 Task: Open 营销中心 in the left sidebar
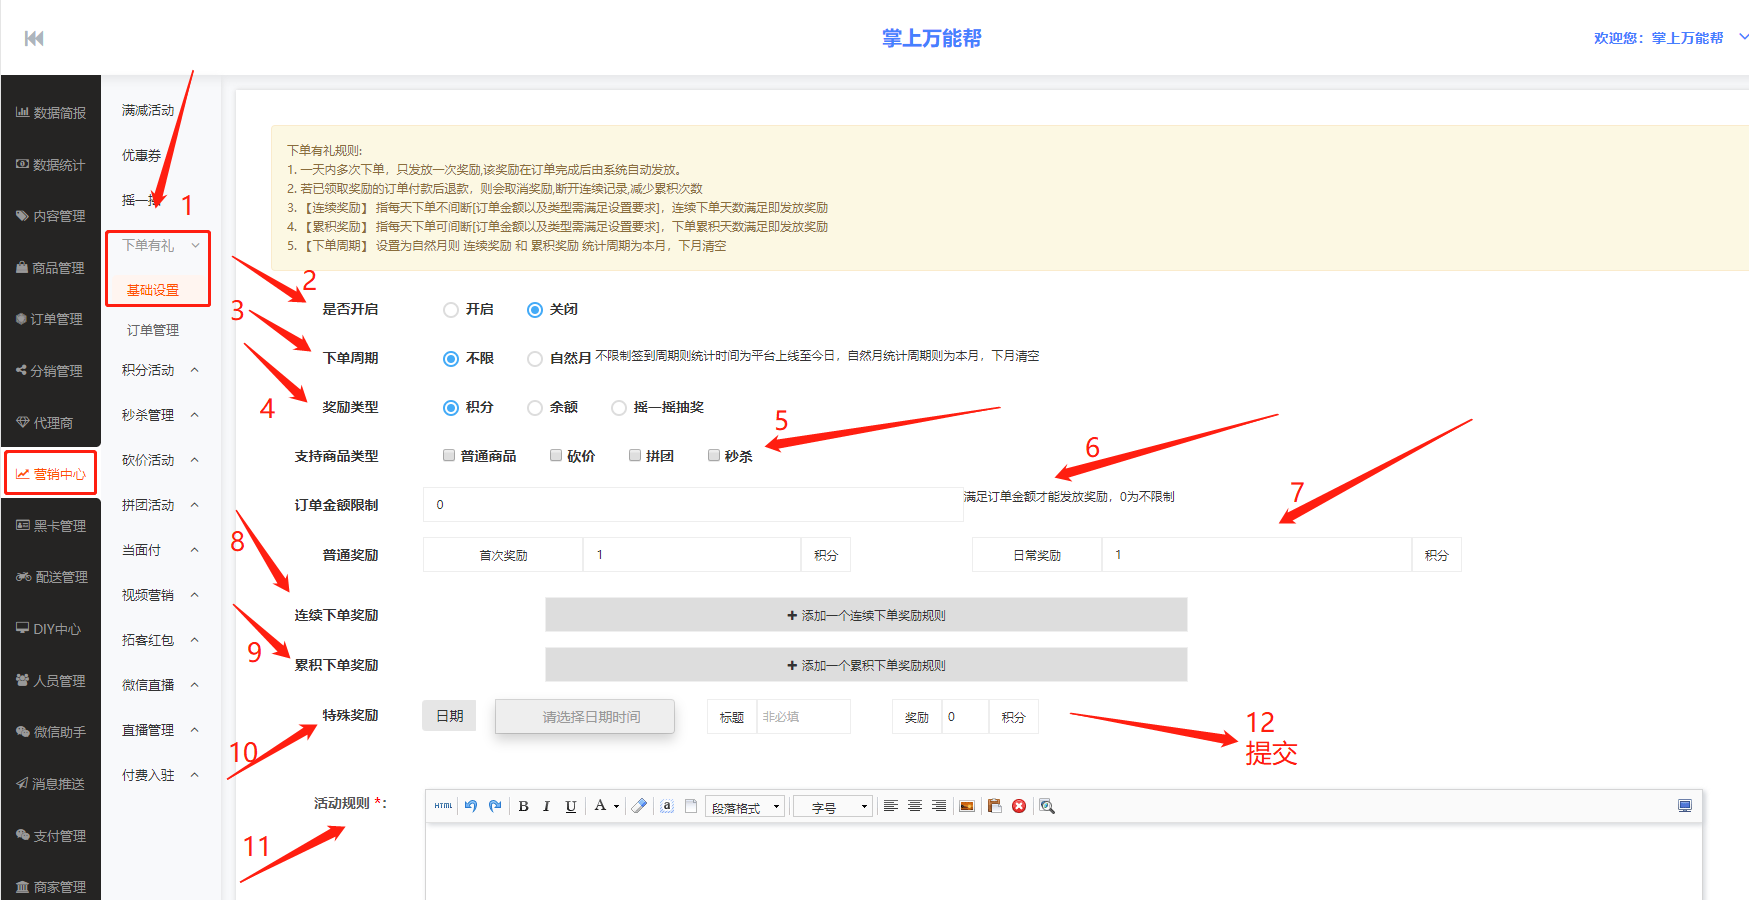coord(51,474)
